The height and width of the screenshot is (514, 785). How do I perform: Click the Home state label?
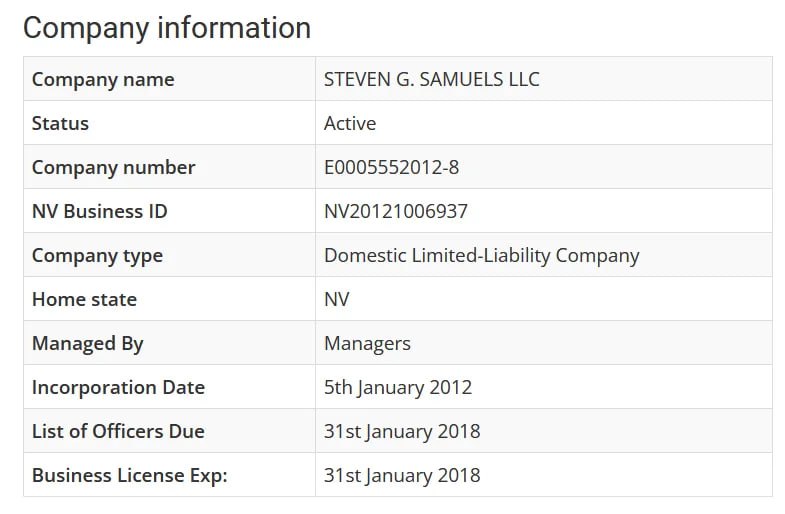84,299
